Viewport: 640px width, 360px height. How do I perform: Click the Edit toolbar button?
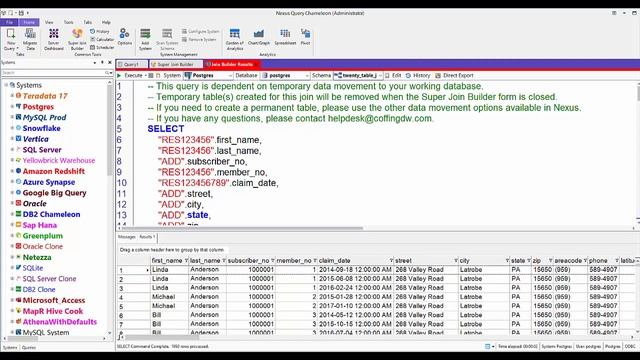coord(393,76)
